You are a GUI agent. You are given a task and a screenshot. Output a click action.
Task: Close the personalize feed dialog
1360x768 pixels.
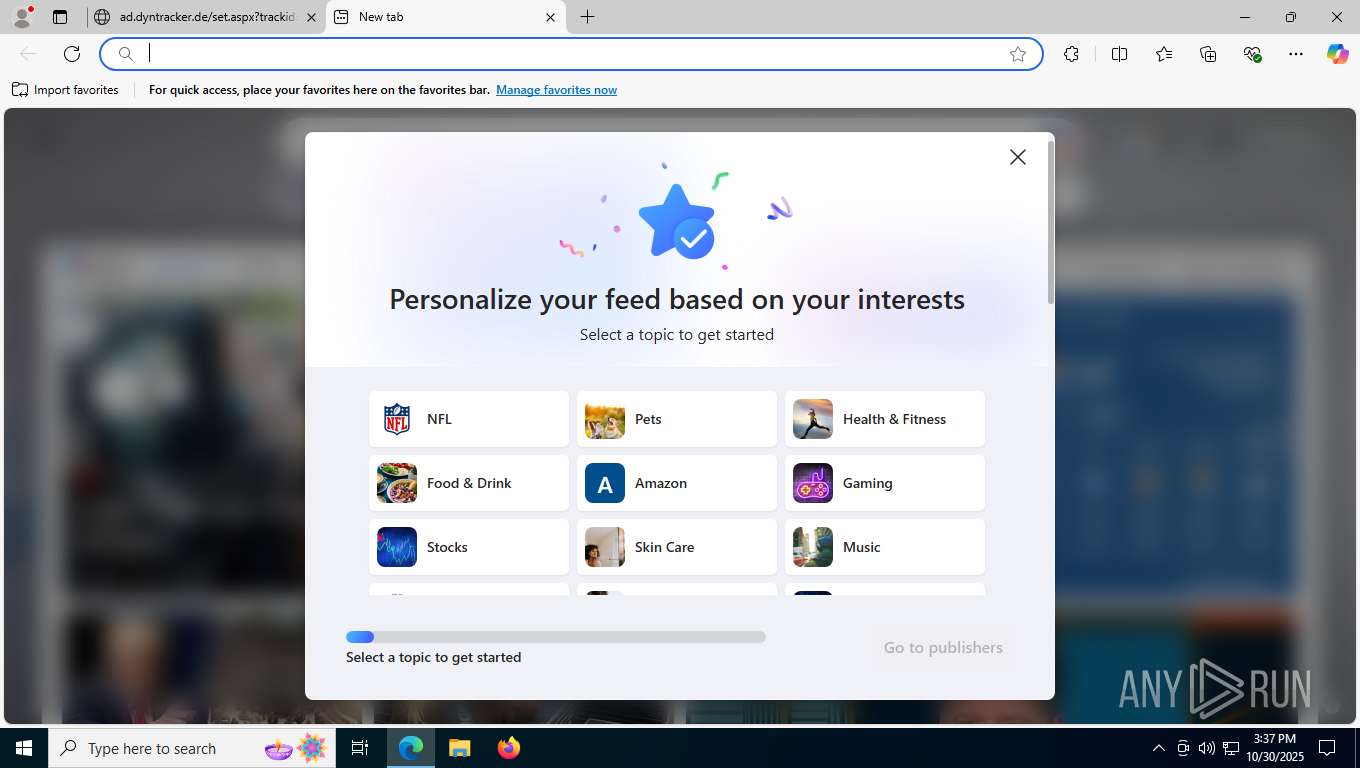(x=1018, y=157)
